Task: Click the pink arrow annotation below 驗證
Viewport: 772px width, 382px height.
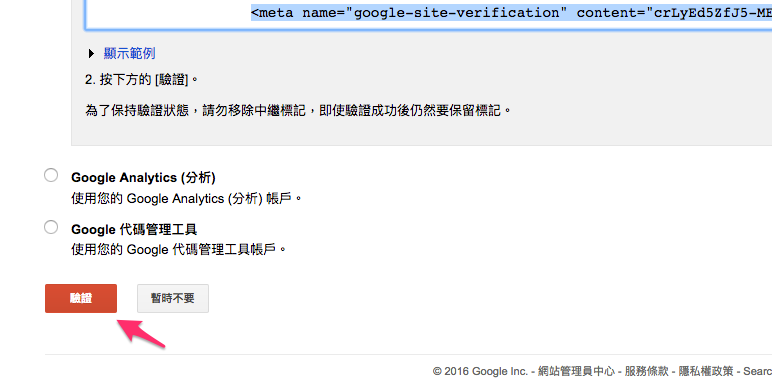Action: pos(140,335)
